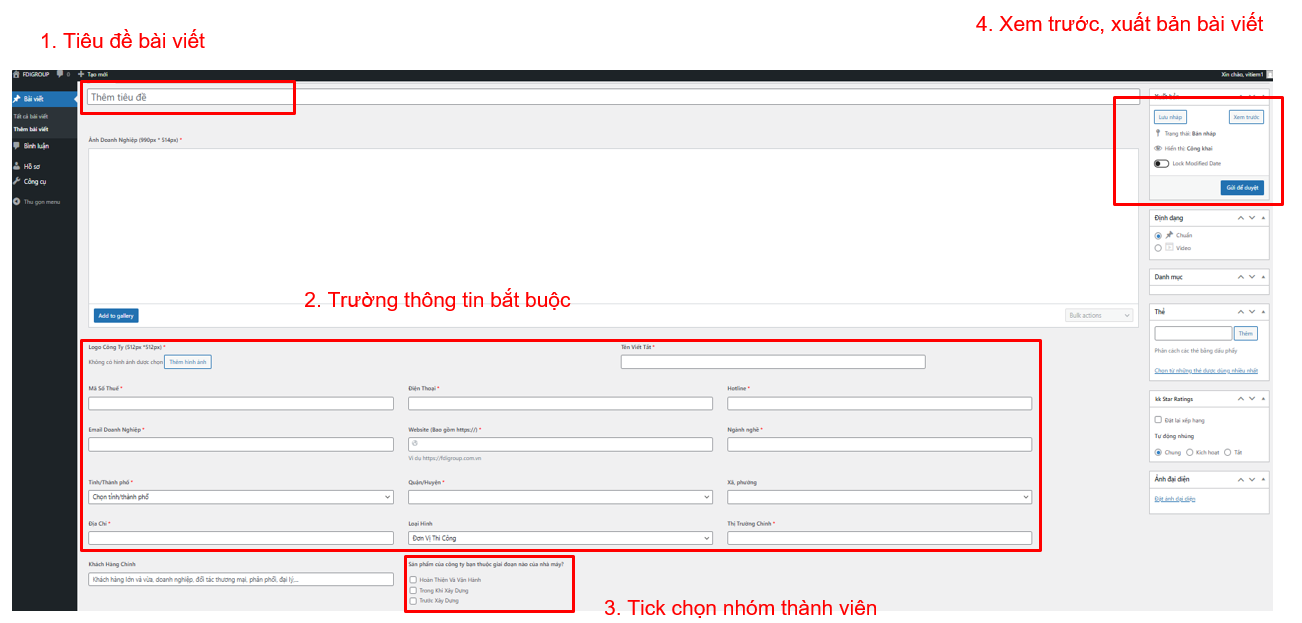Screen dimensions: 1302x623
Task: Open Công cụ tools section
Action: (x=35, y=181)
